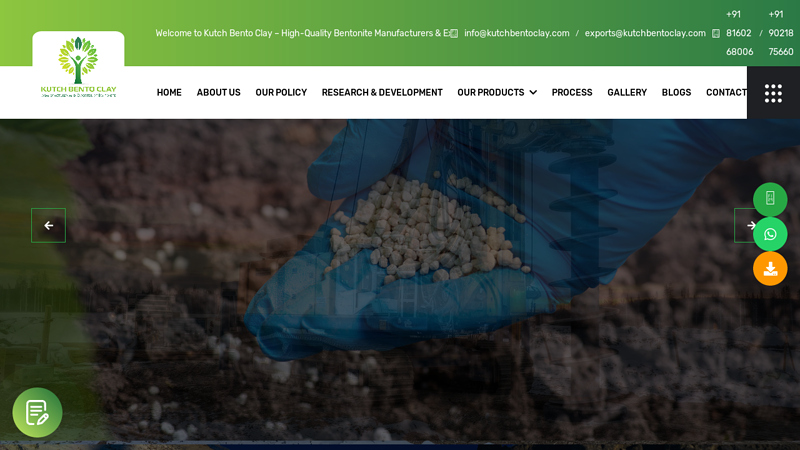The width and height of the screenshot is (800, 450).
Task: Click the green phone call floating button
Action: pyautogui.click(x=770, y=198)
